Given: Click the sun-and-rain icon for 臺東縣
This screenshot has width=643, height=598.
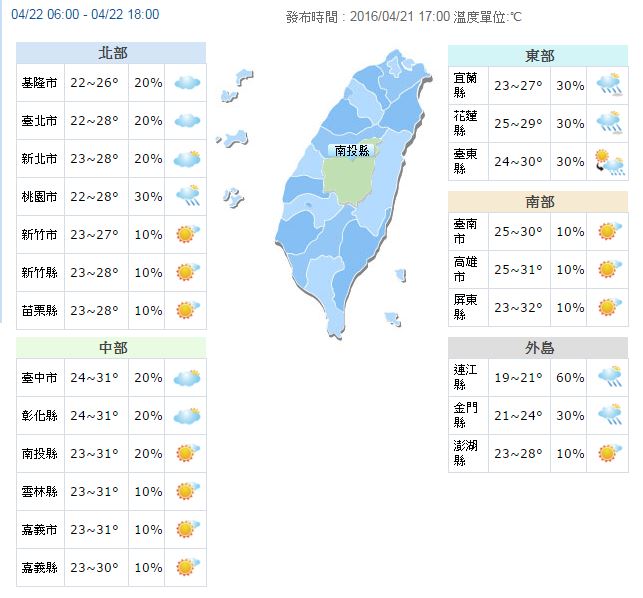Looking at the screenshot, I should tap(609, 162).
